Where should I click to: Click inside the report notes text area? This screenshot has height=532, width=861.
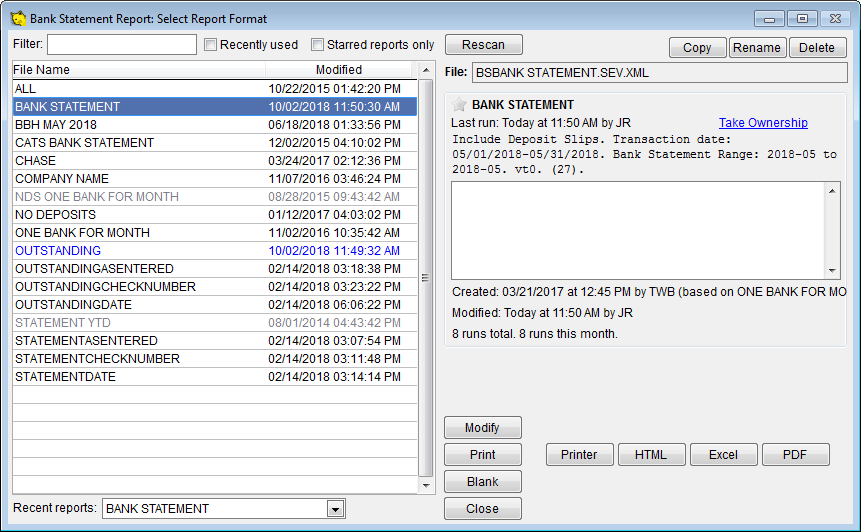point(638,231)
